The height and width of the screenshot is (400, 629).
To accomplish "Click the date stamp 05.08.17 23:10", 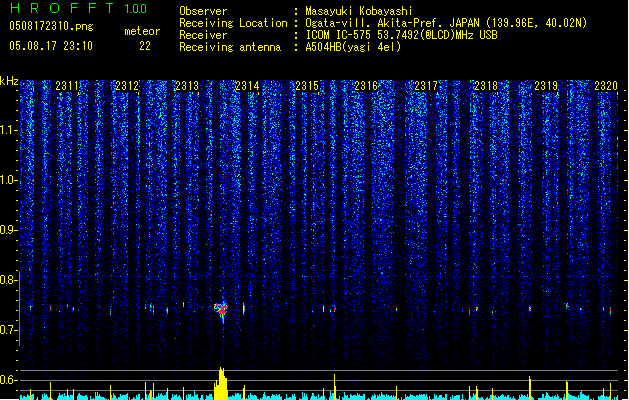I will pyautogui.click(x=51, y=46).
